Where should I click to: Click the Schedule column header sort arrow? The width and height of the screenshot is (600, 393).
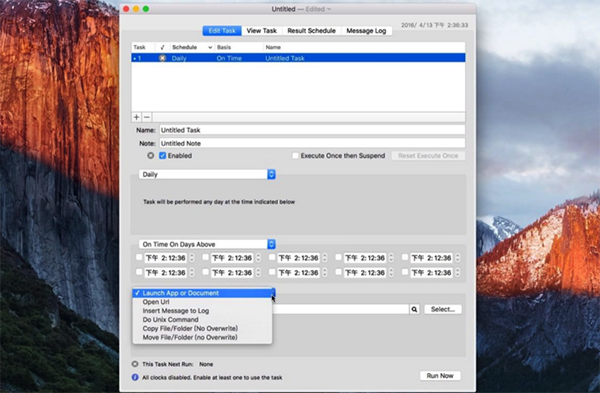[210, 47]
